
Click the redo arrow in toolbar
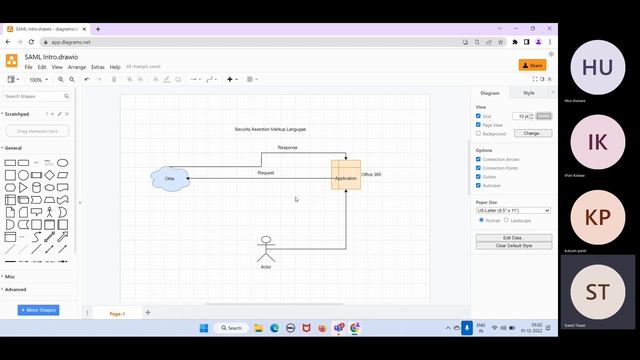[99, 80]
